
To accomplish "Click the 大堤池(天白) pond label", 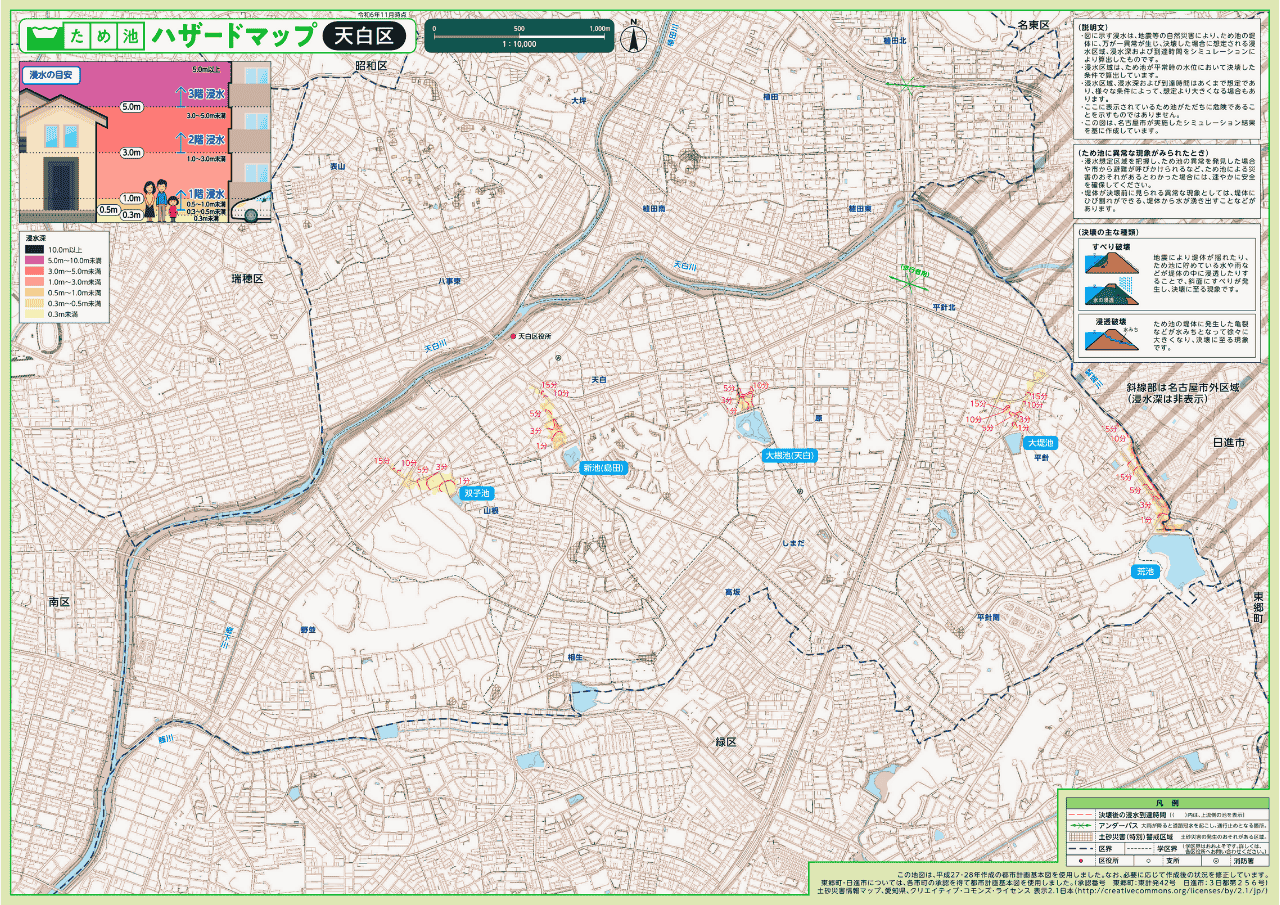I will (x=790, y=455).
